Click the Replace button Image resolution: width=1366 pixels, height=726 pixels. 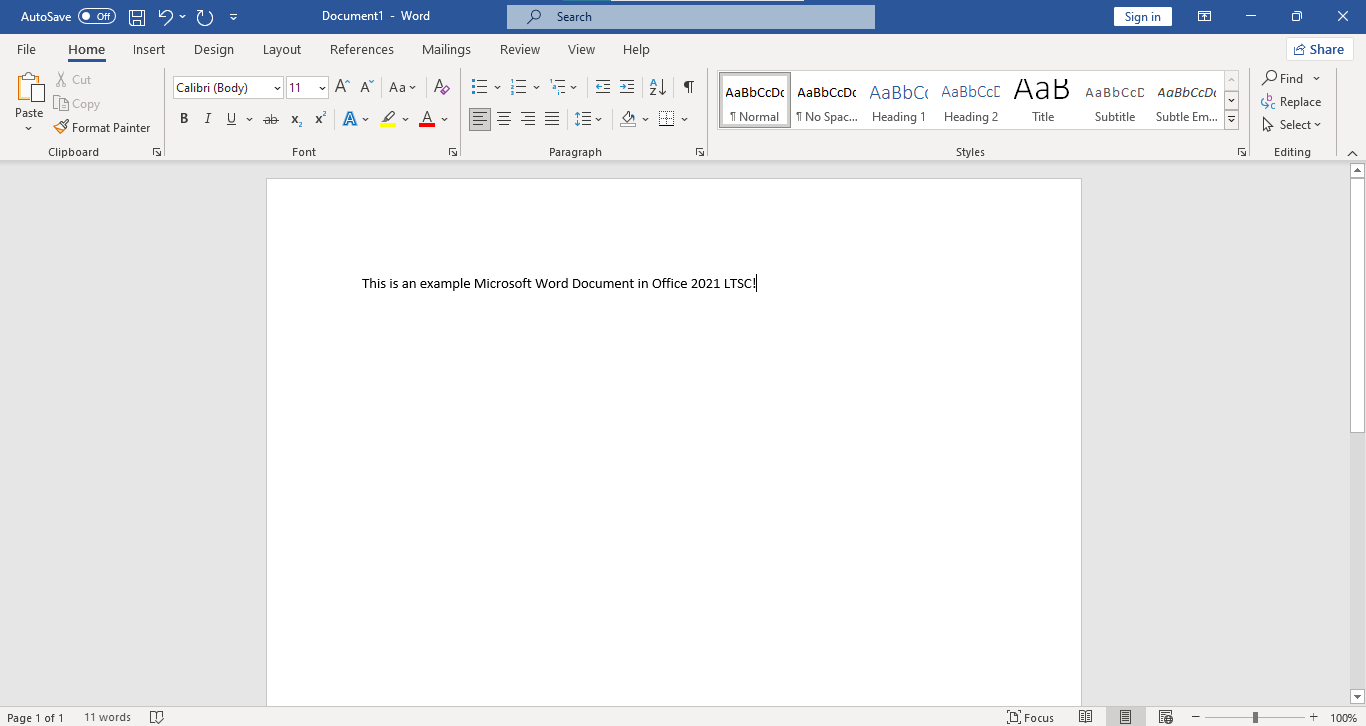[x=1291, y=102]
